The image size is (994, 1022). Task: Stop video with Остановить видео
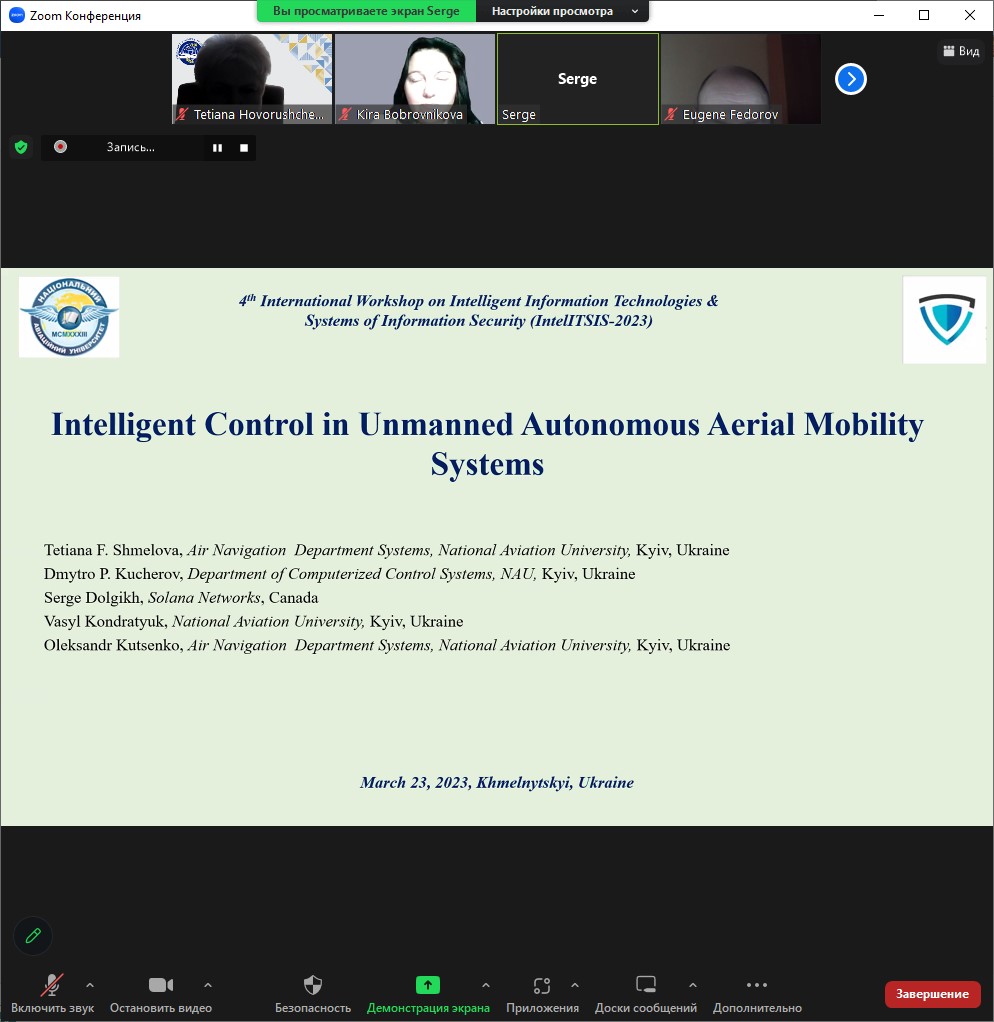pyautogui.click(x=161, y=985)
